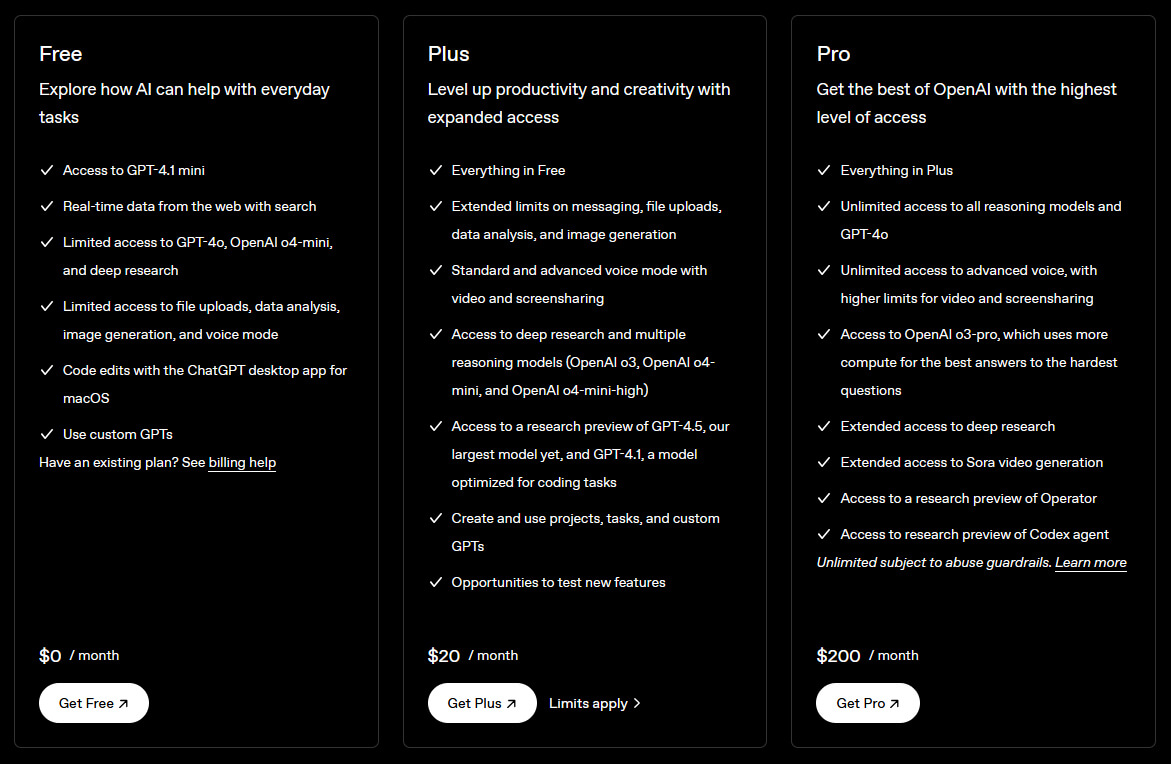
Task: Open the Learn more guardrails link
Action: pos(1090,563)
